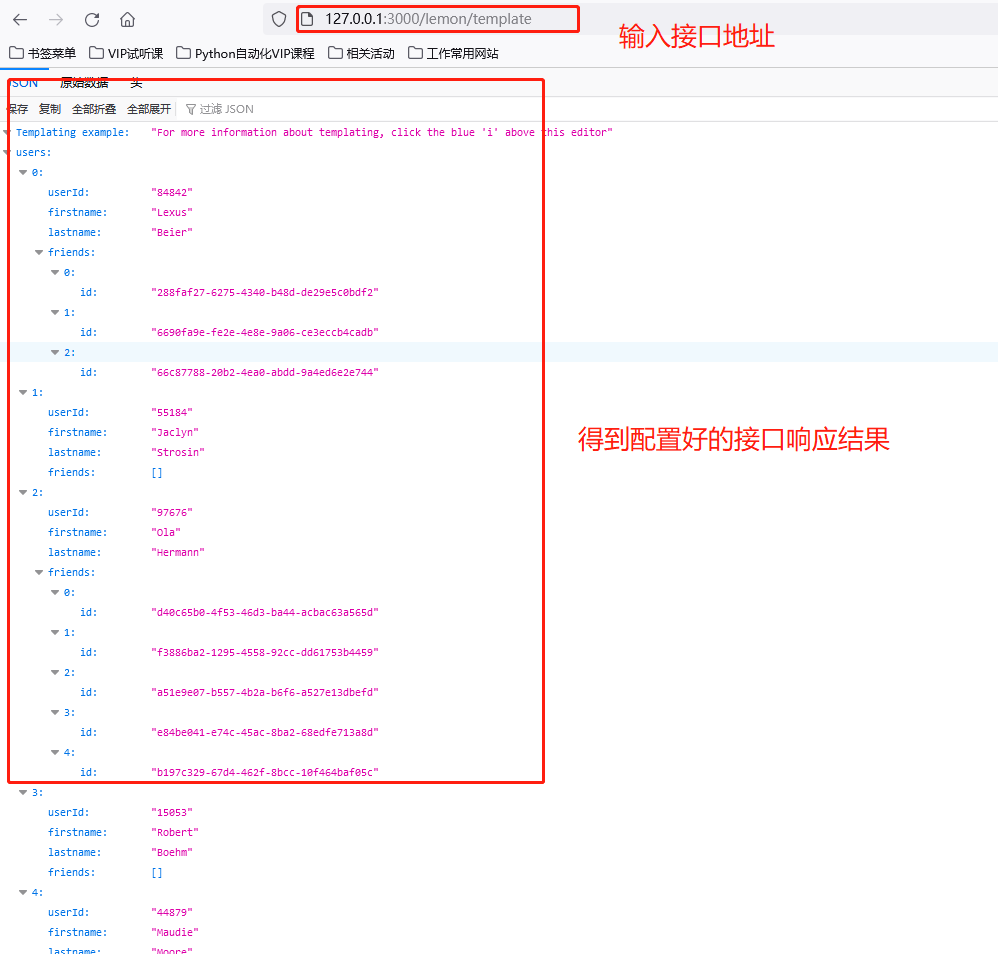Select id "f3886ba2-1295-4558-92cc-dd61753b4459"
Image resolution: width=998 pixels, height=954 pixels.
(x=265, y=652)
